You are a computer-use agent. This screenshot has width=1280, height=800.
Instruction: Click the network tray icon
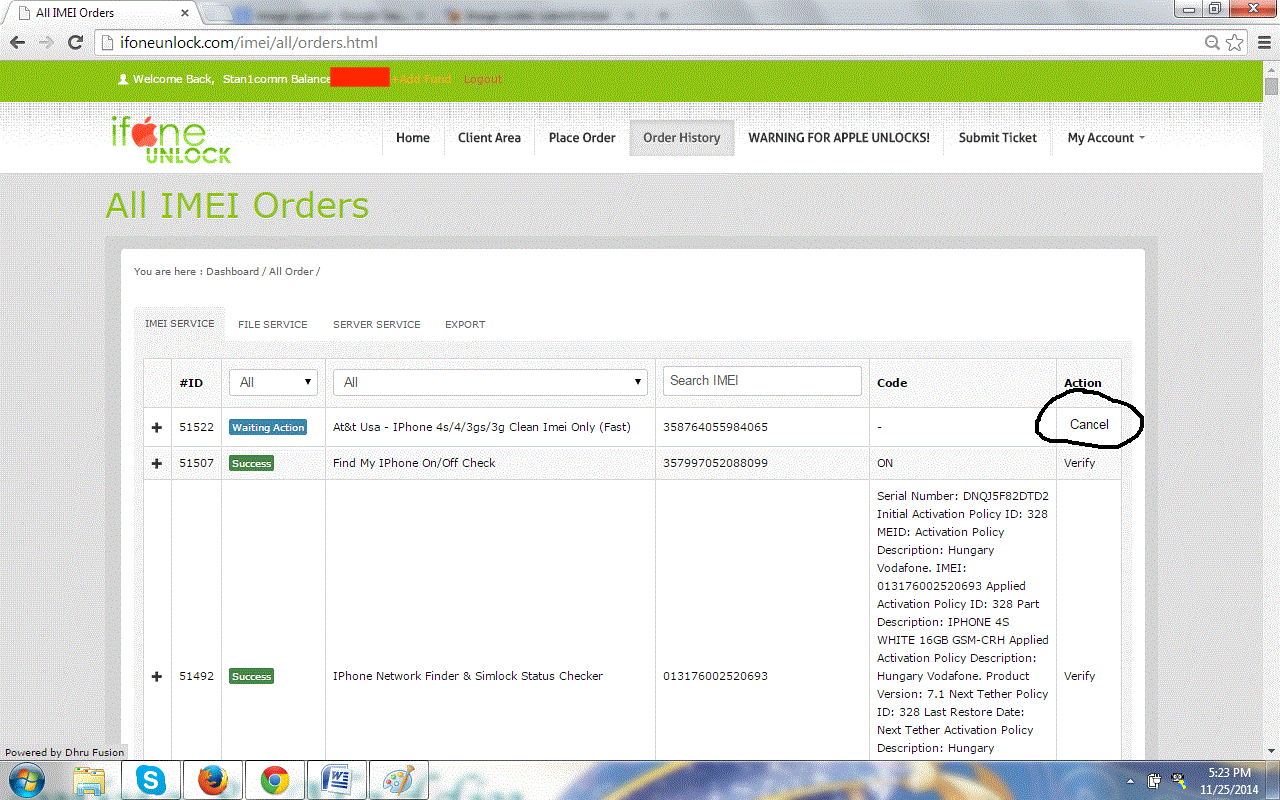pos(1178,780)
